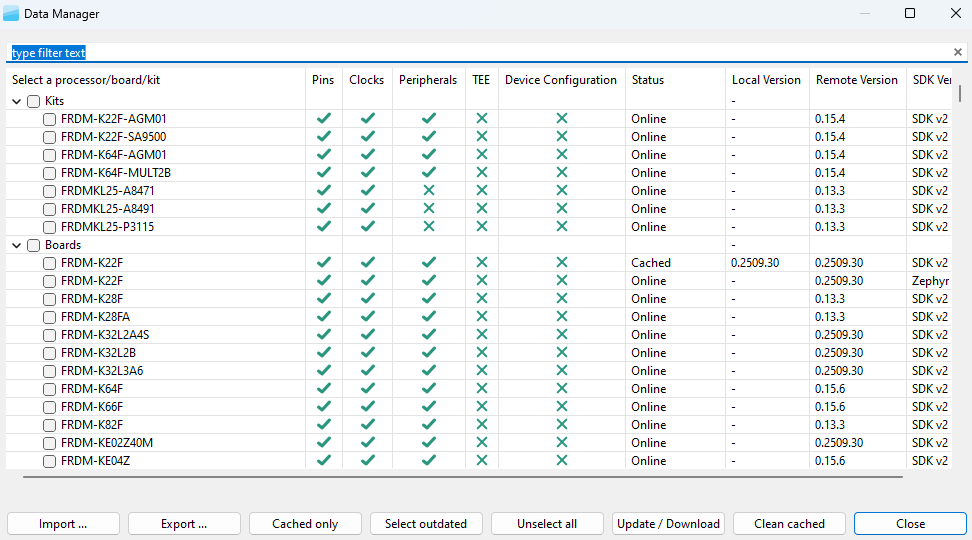Check the Boards group checkbox
Screen dimensions: 972x540
(x=33, y=246)
